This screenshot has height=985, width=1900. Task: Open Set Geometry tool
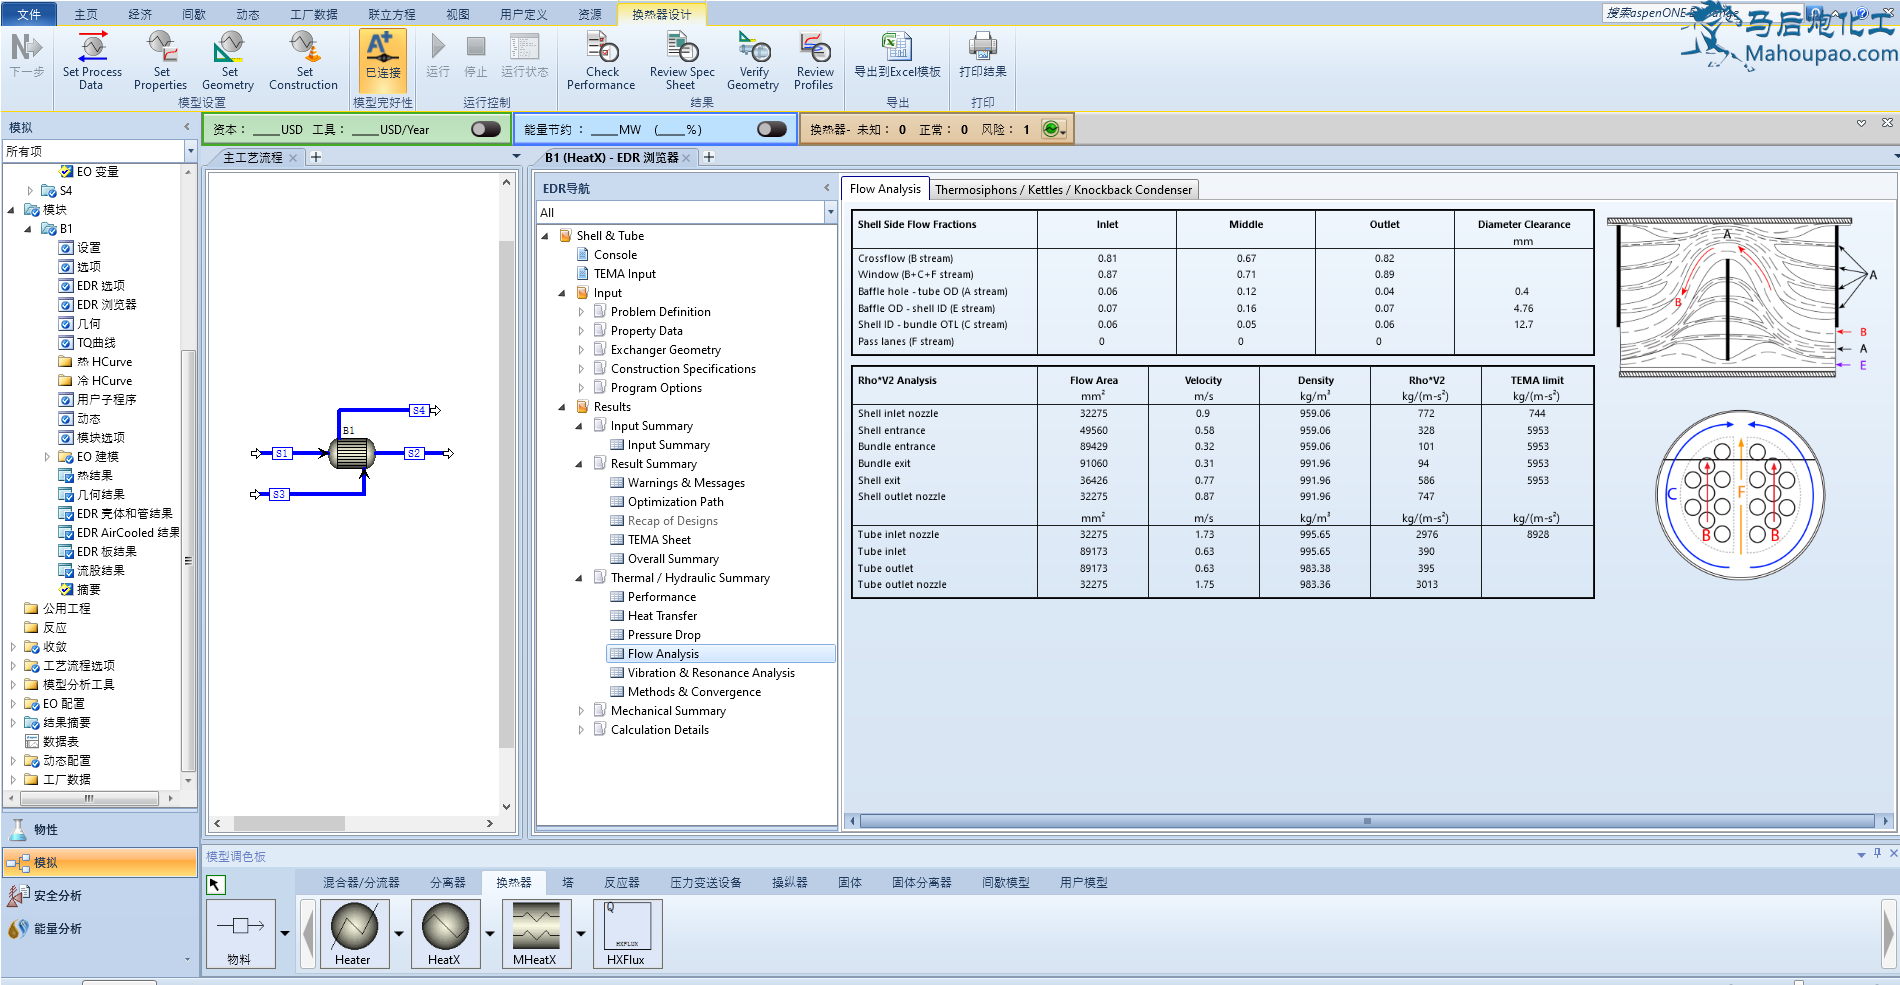point(229,60)
